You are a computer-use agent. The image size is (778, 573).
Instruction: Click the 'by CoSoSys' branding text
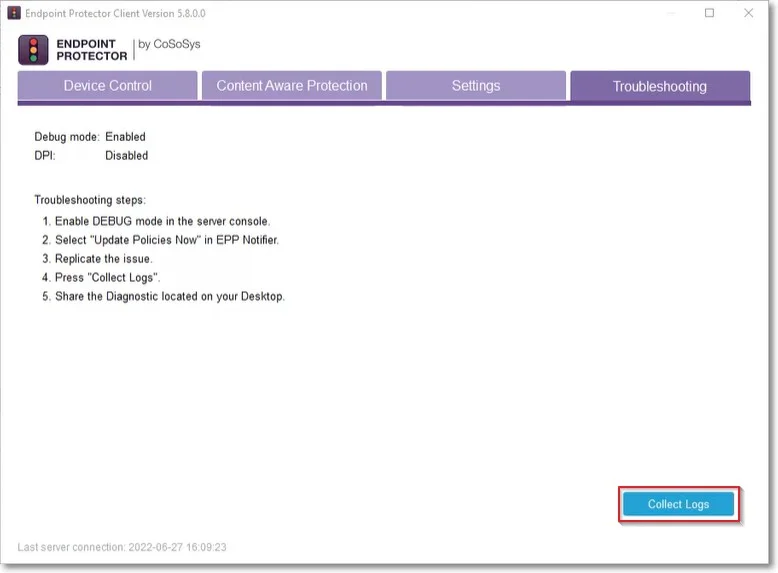click(169, 45)
